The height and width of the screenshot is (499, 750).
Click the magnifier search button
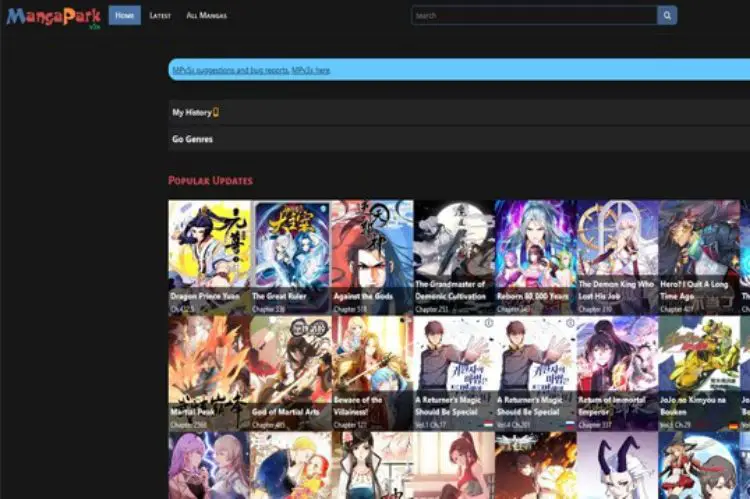667,15
